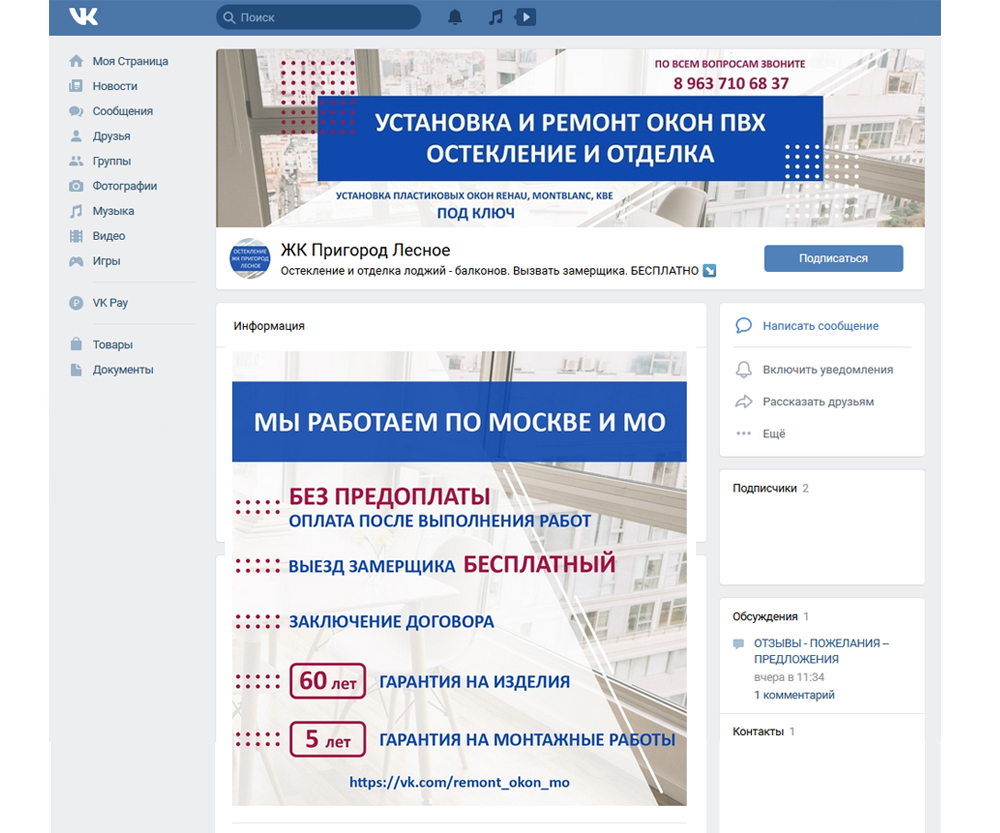Click the home icon beside Моя Страница
Viewport: 1000px width, 833px height.
pos(76,61)
